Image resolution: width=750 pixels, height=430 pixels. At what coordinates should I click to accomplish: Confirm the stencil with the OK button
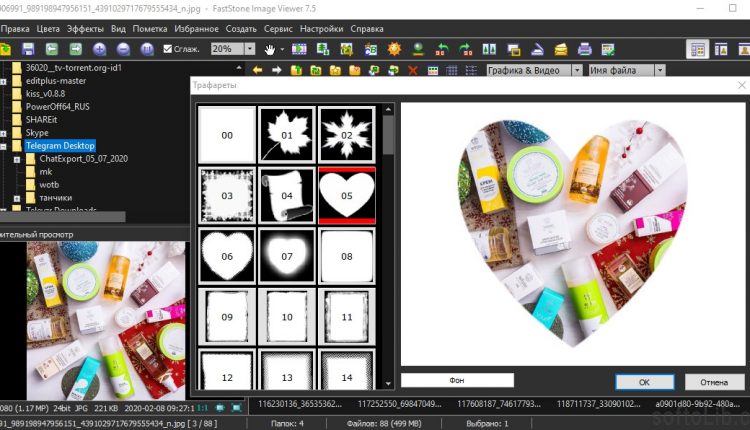point(644,382)
